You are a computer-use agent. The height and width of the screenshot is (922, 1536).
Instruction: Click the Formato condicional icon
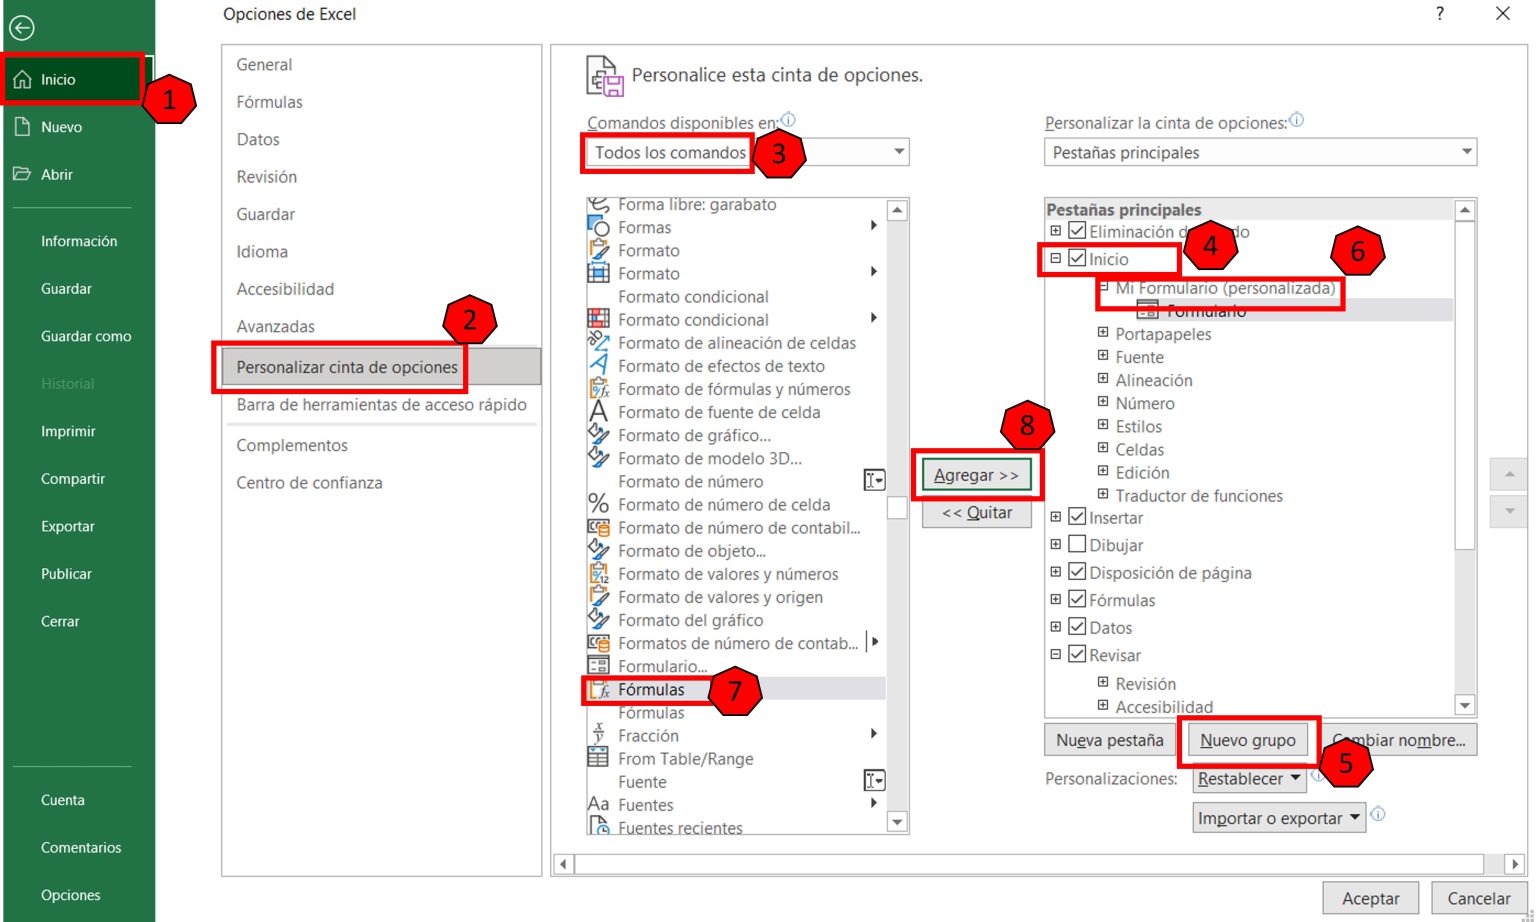pos(599,319)
